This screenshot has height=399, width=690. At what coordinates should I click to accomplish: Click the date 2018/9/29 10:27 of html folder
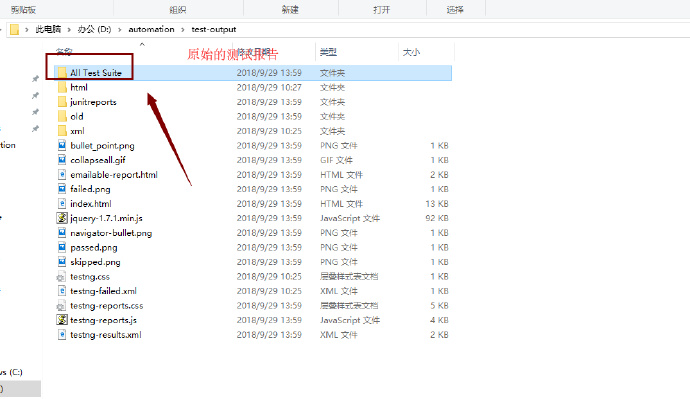tap(269, 88)
